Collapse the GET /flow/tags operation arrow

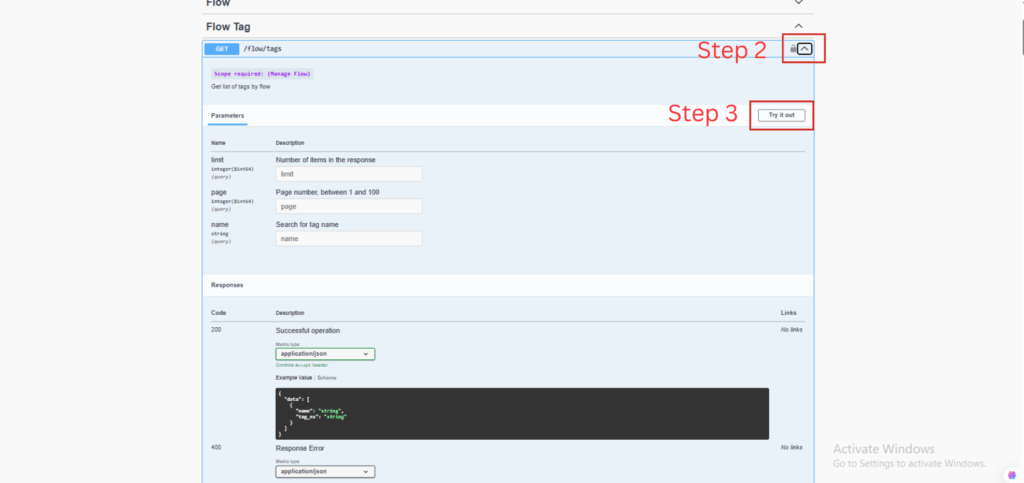click(x=805, y=48)
